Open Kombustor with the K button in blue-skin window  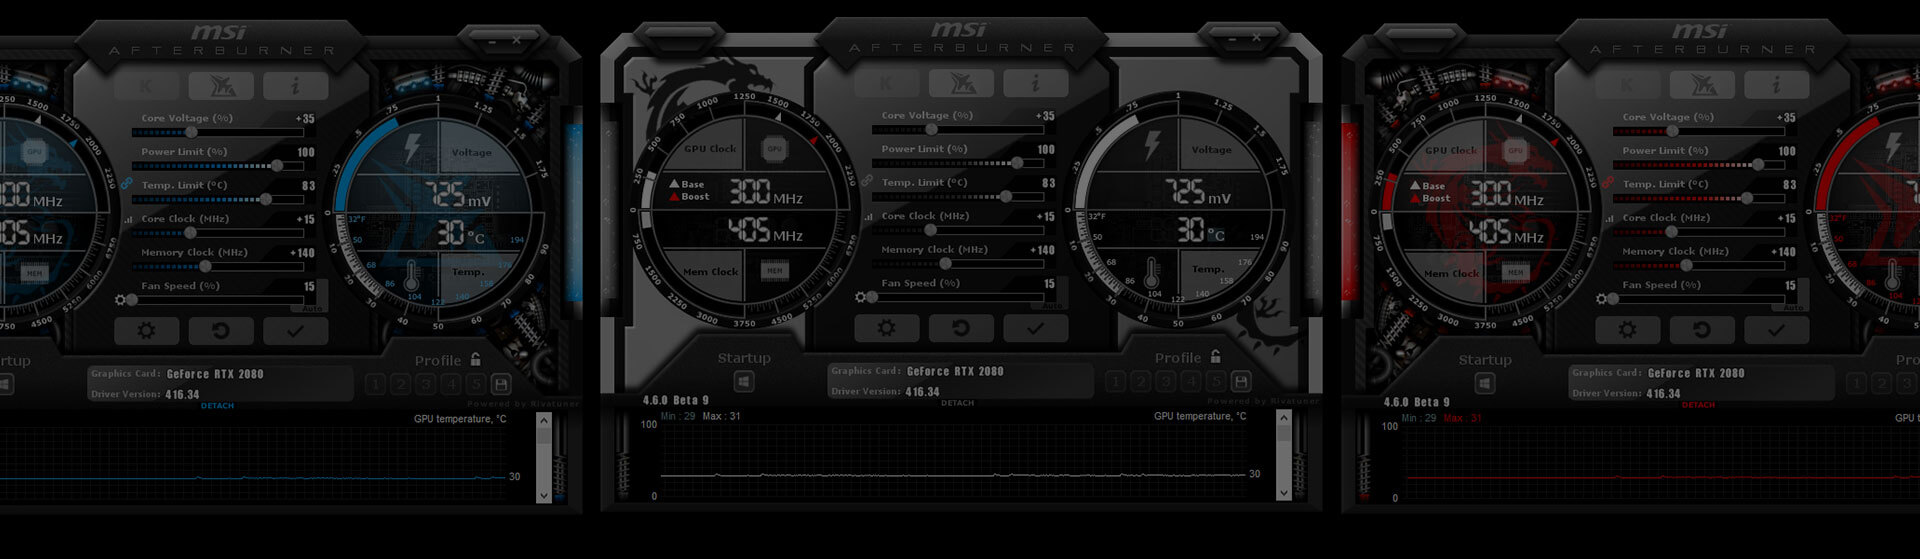(147, 86)
